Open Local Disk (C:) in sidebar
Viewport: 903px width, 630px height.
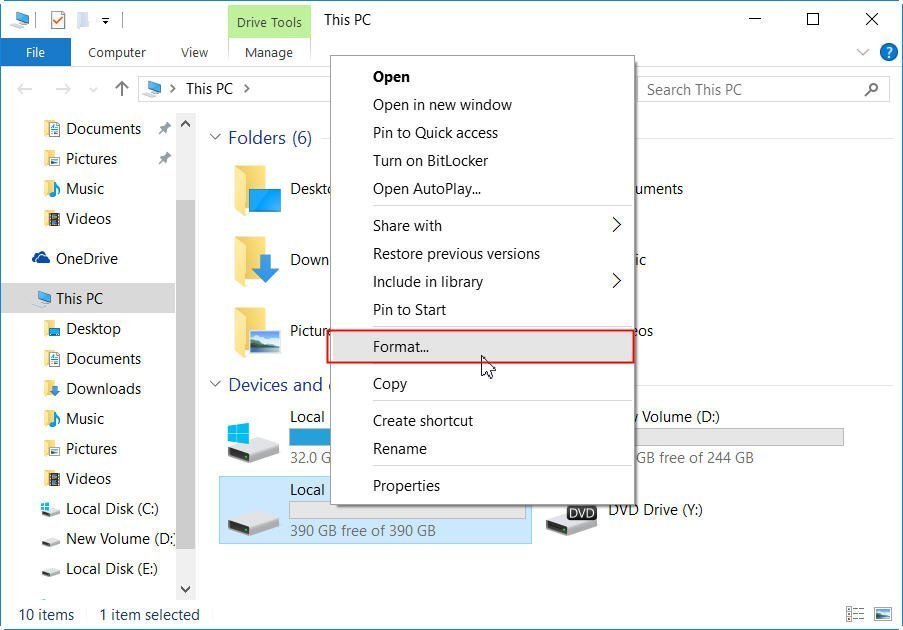[112, 508]
